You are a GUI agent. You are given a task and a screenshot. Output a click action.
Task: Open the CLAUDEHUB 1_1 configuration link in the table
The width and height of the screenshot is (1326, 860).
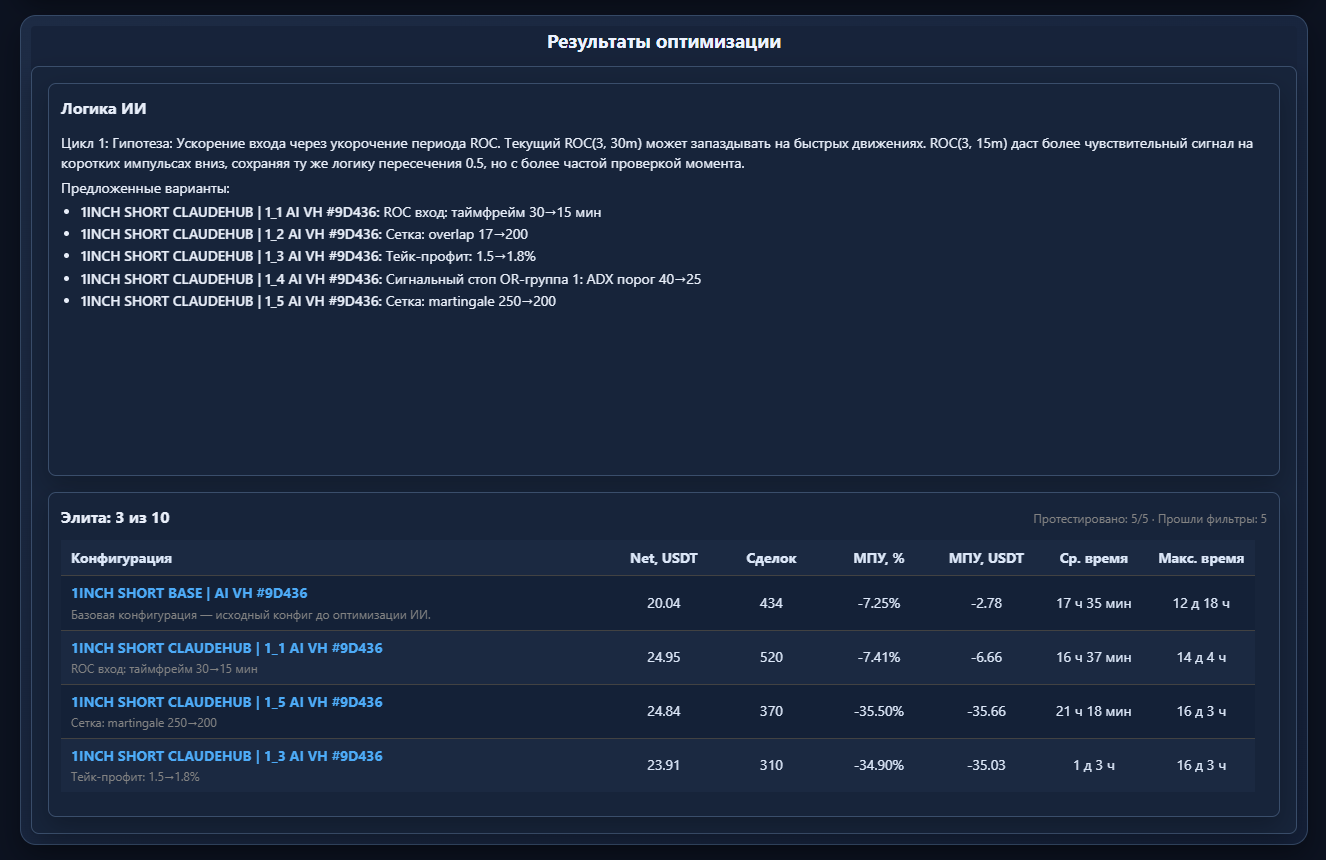(227, 648)
